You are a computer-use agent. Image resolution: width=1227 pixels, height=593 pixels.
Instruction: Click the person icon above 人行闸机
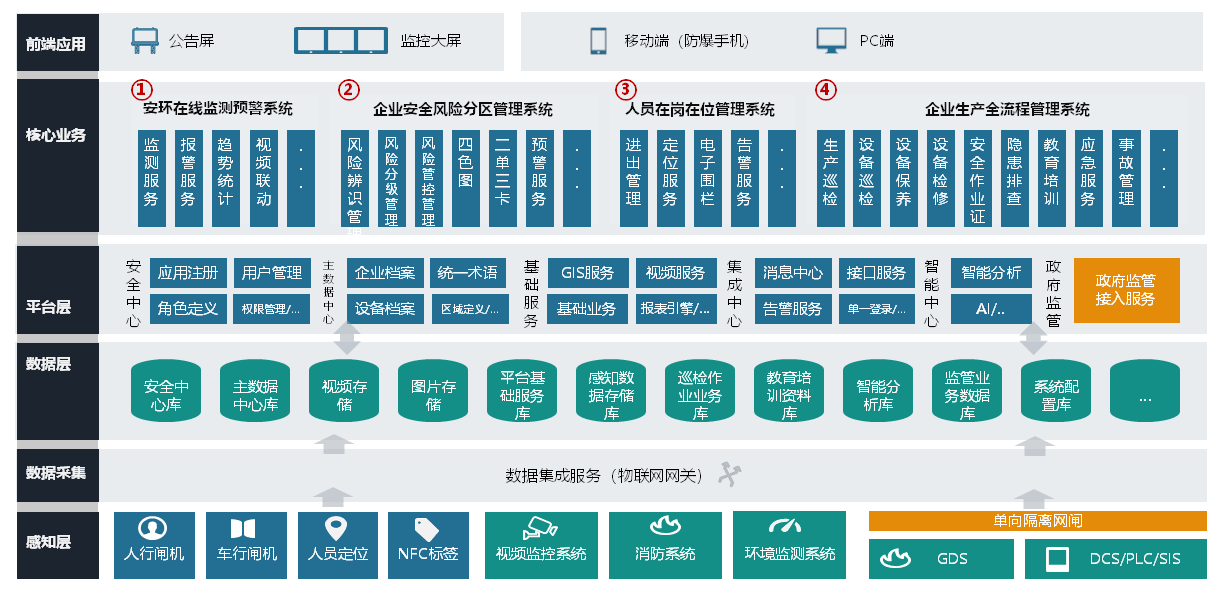(x=152, y=528)
